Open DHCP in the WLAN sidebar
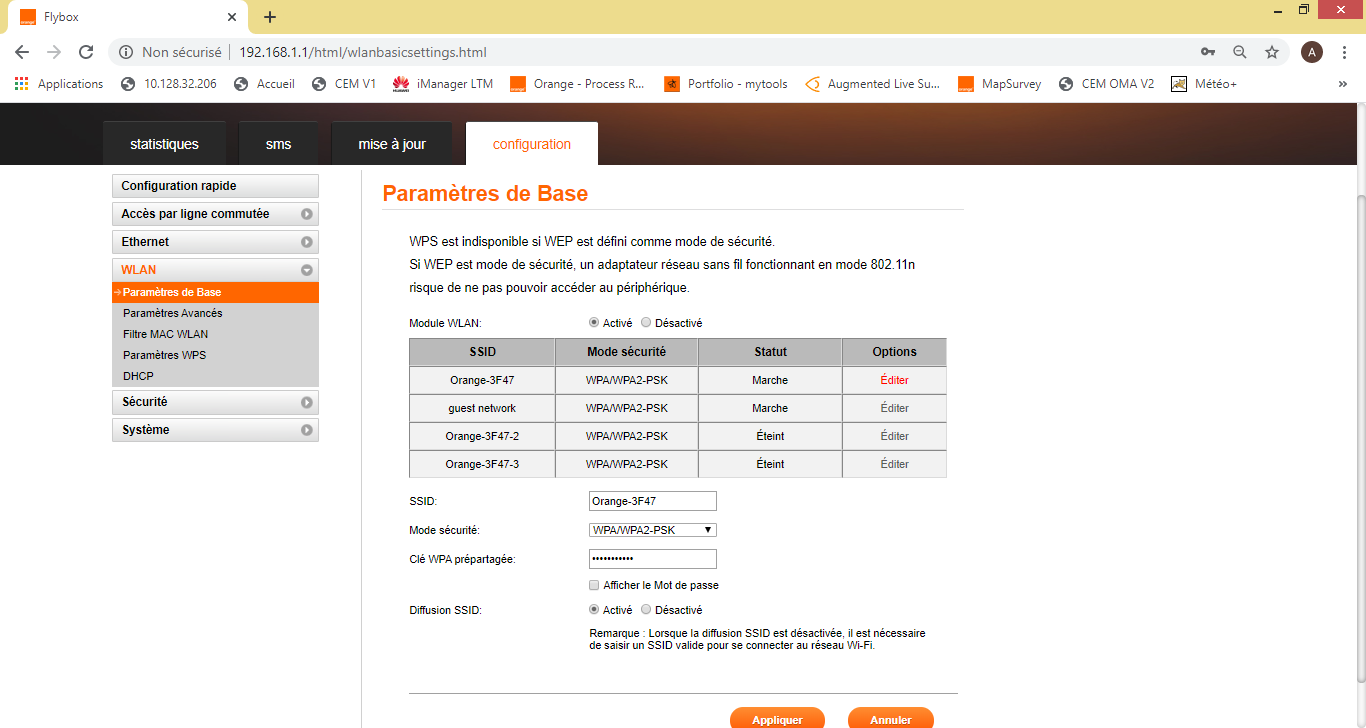 pos(138,376)
